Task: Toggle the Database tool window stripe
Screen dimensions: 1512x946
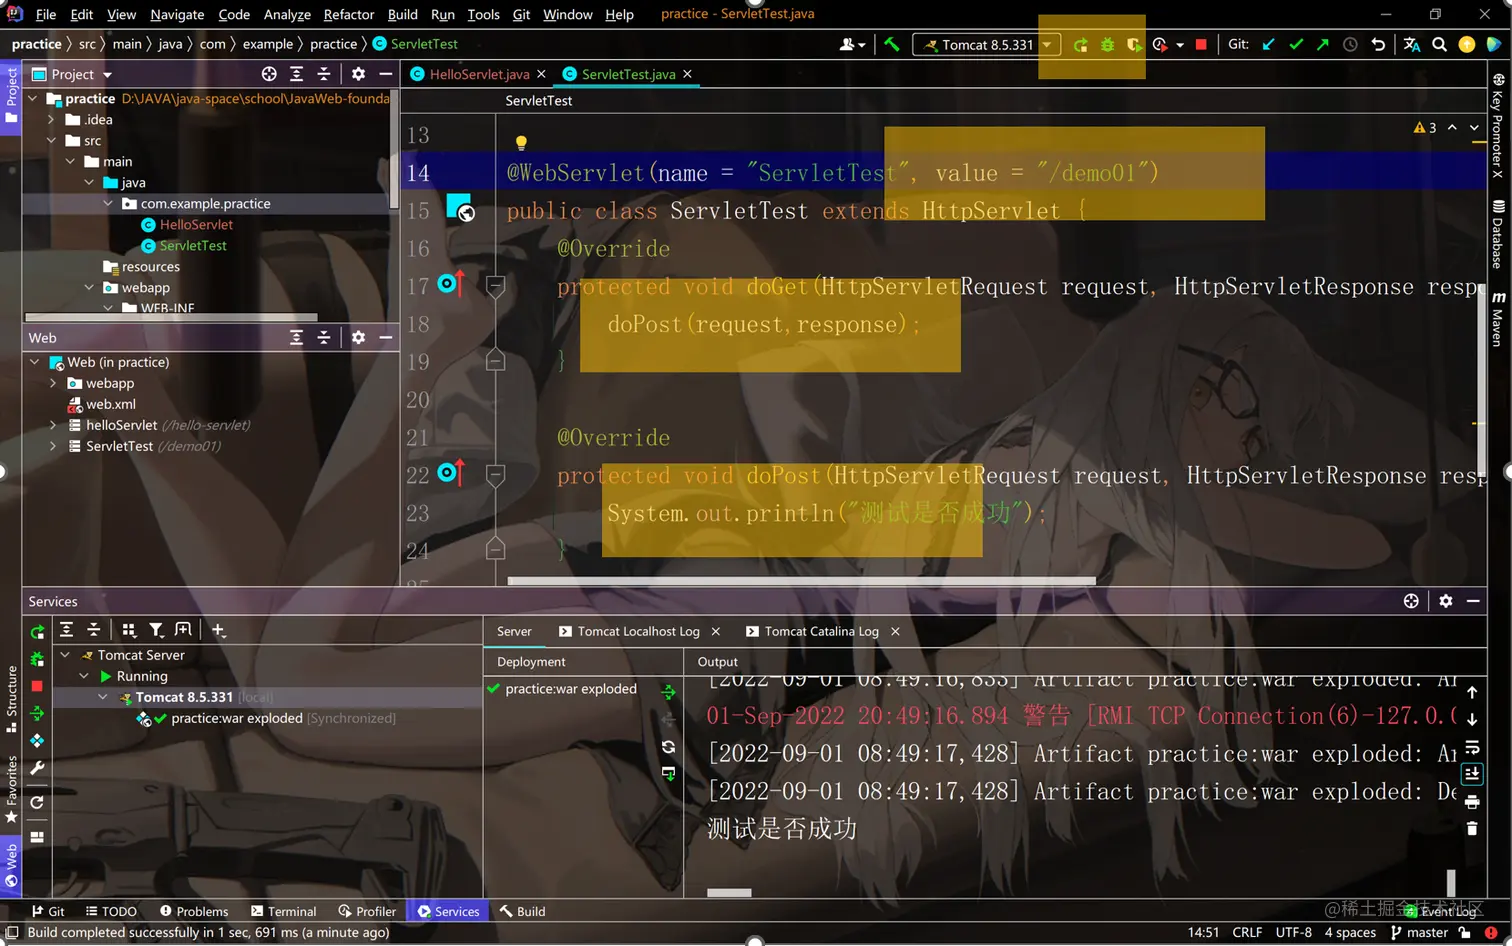Action: click(x=1498, y=235)
